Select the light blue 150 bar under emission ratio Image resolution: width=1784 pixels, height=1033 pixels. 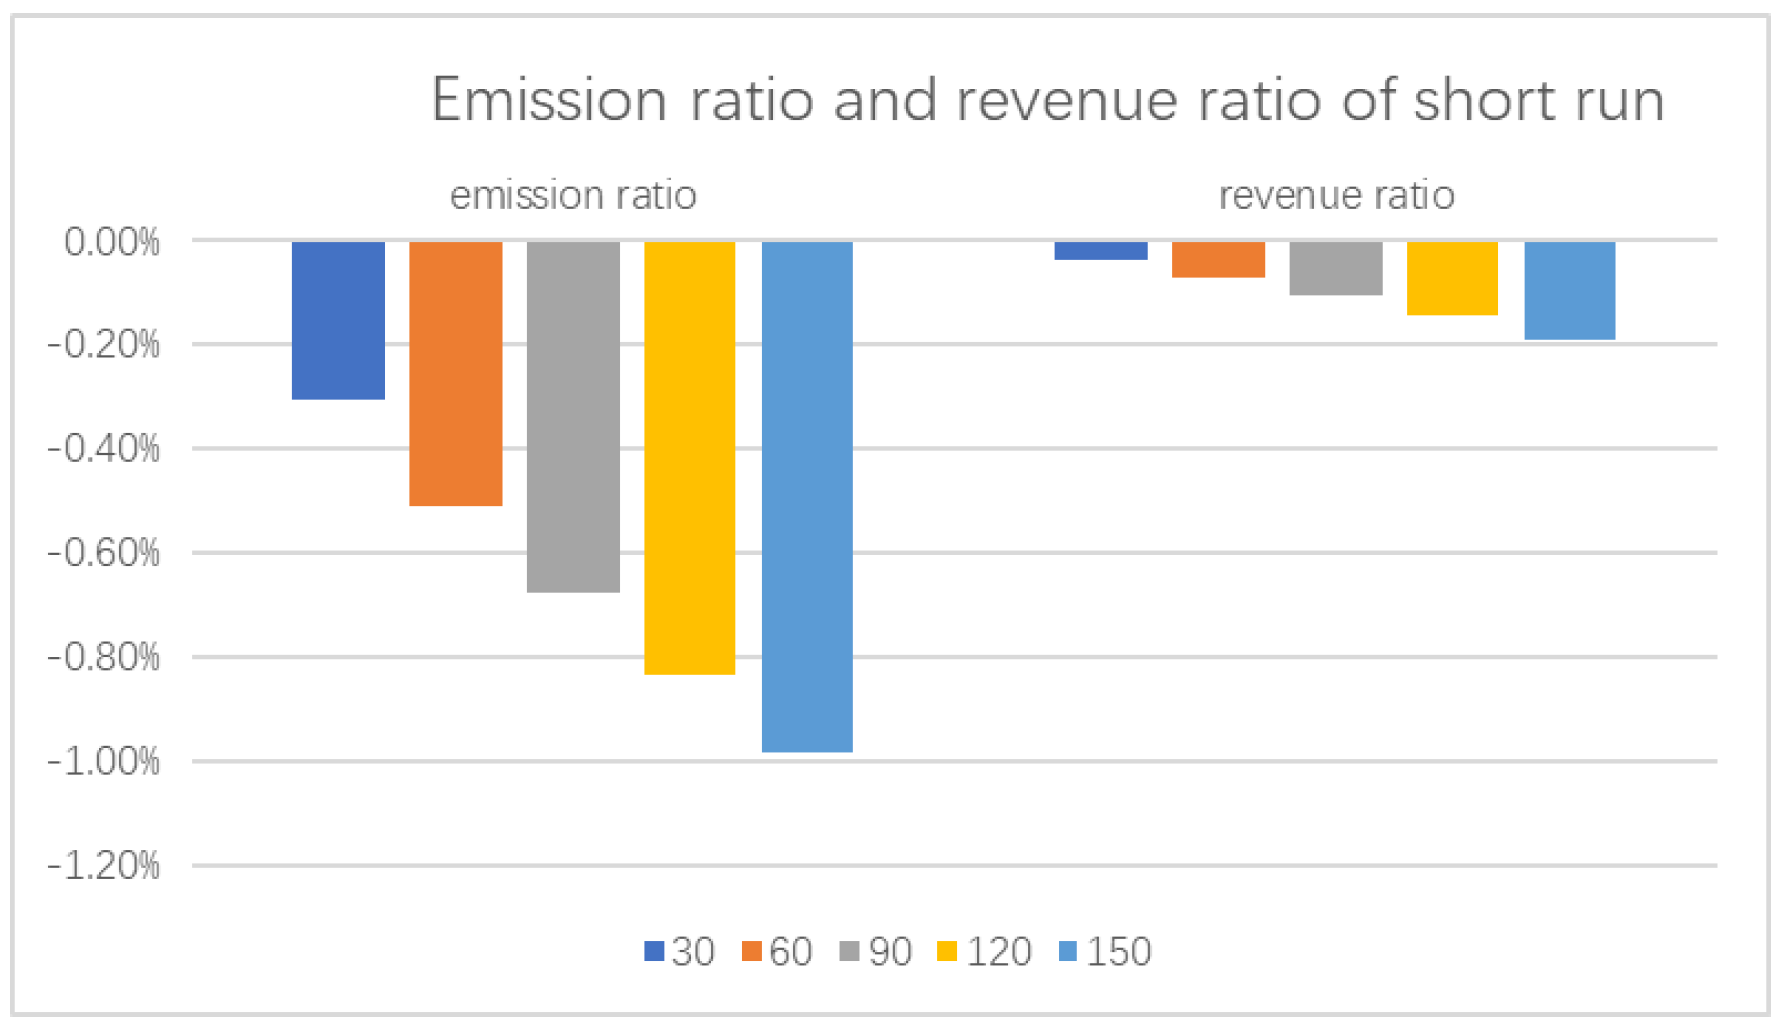807,497
